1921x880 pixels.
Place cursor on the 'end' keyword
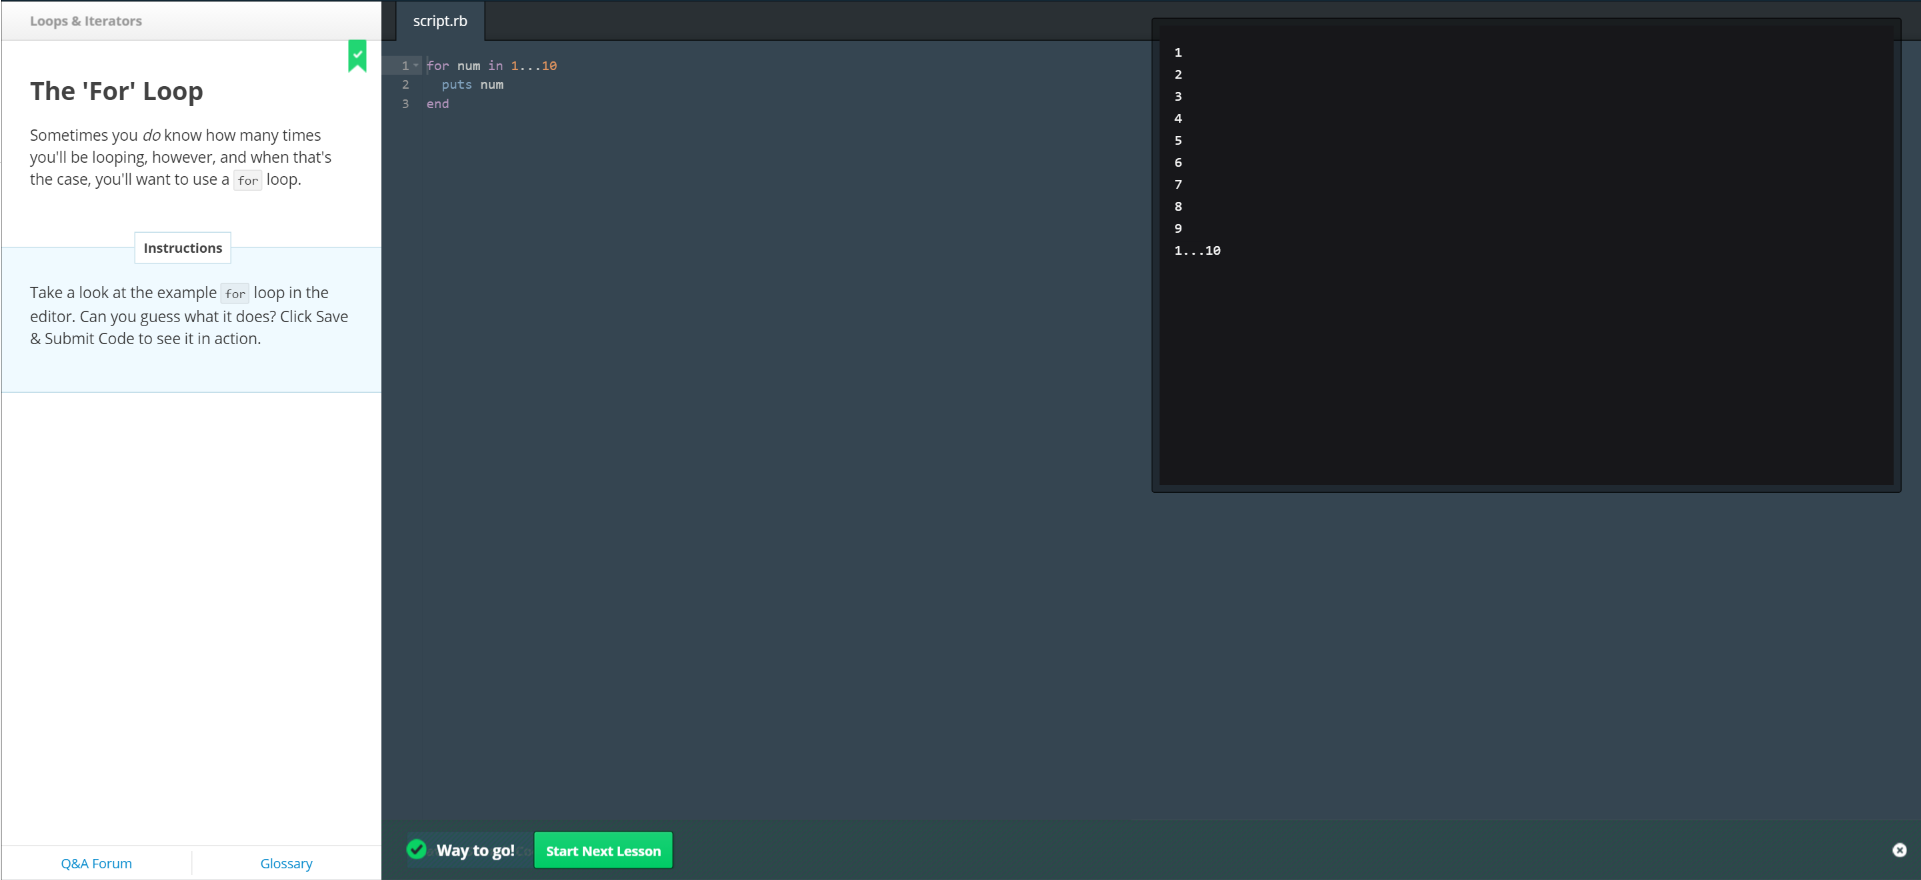438,104
